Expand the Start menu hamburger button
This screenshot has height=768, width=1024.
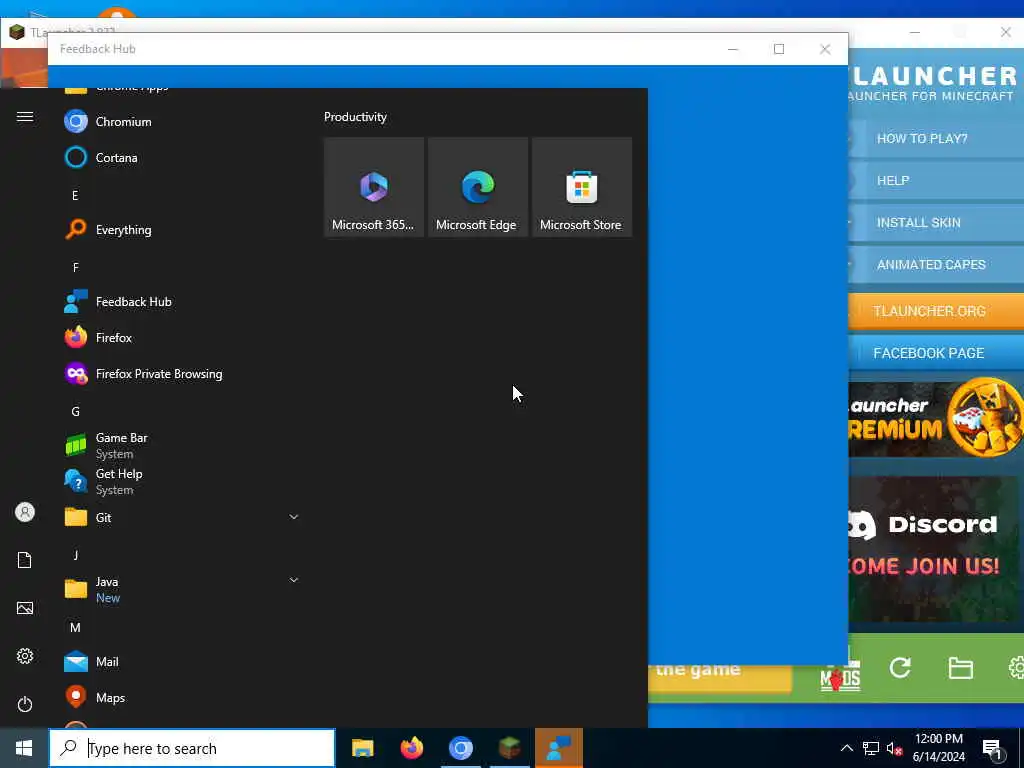point(25,116)
